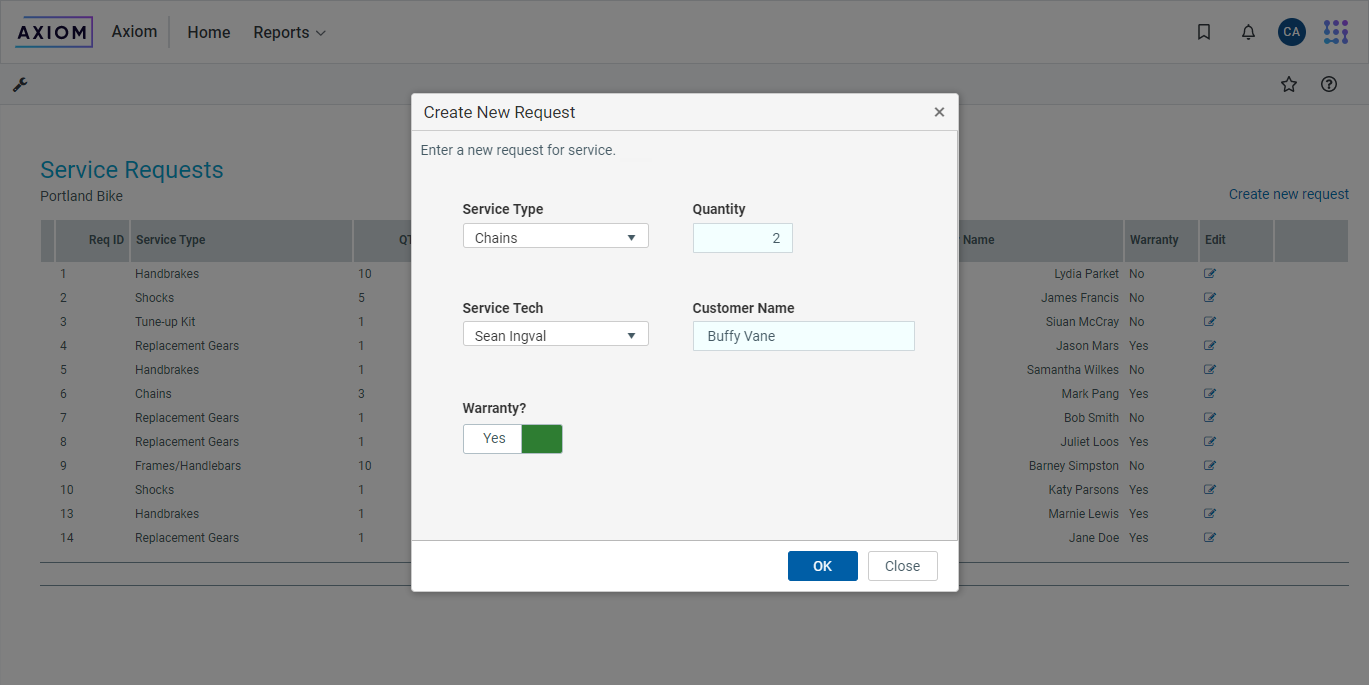Open the notifications bell
Screen dimensions: 1369x685
[x=1248, y=32]
